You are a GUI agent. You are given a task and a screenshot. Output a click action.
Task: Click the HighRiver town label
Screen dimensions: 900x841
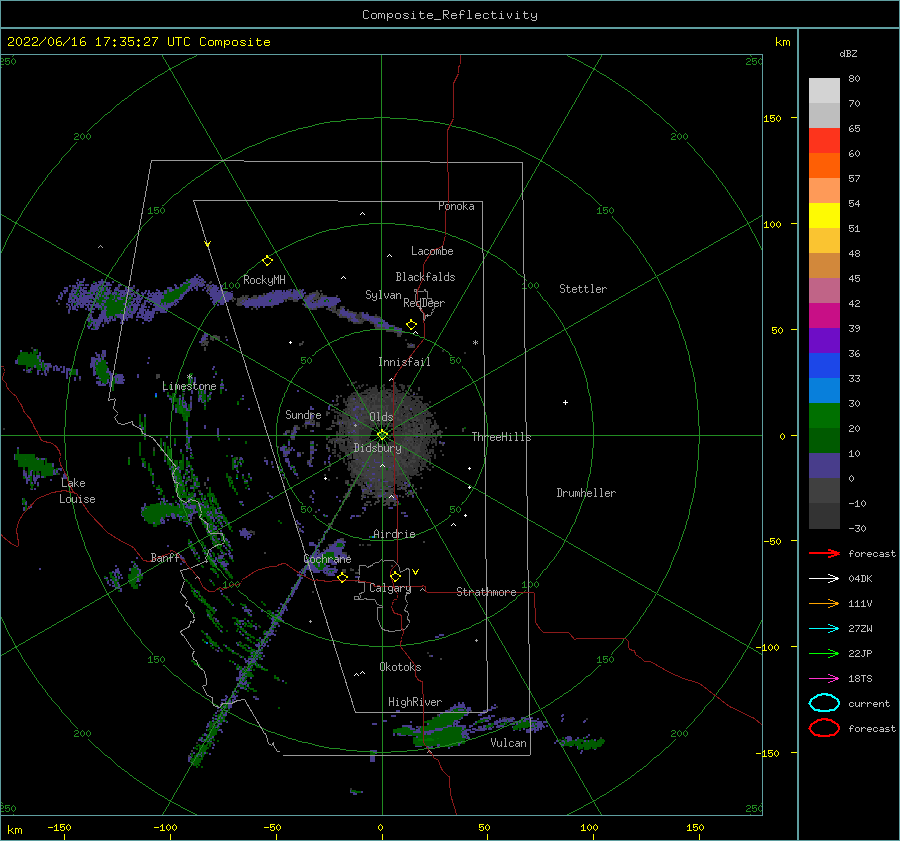click(x=415, y=702)
